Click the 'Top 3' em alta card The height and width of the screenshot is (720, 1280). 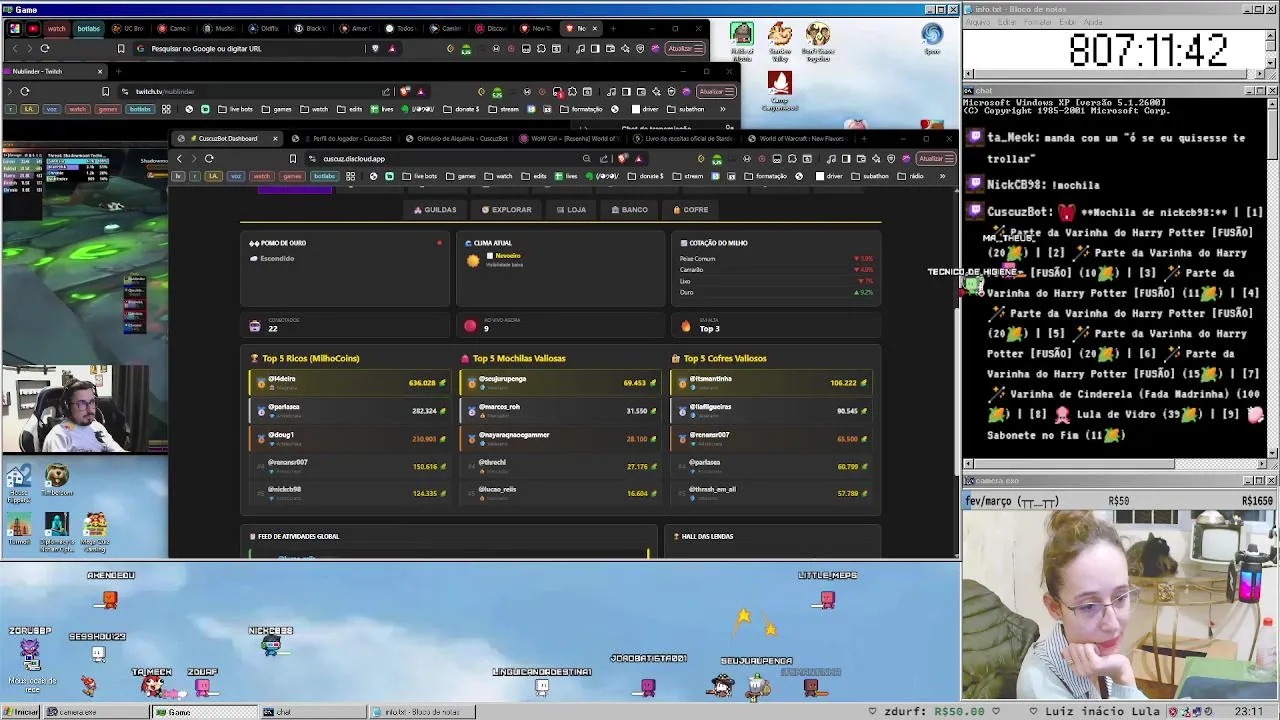(x=775, y=326)
